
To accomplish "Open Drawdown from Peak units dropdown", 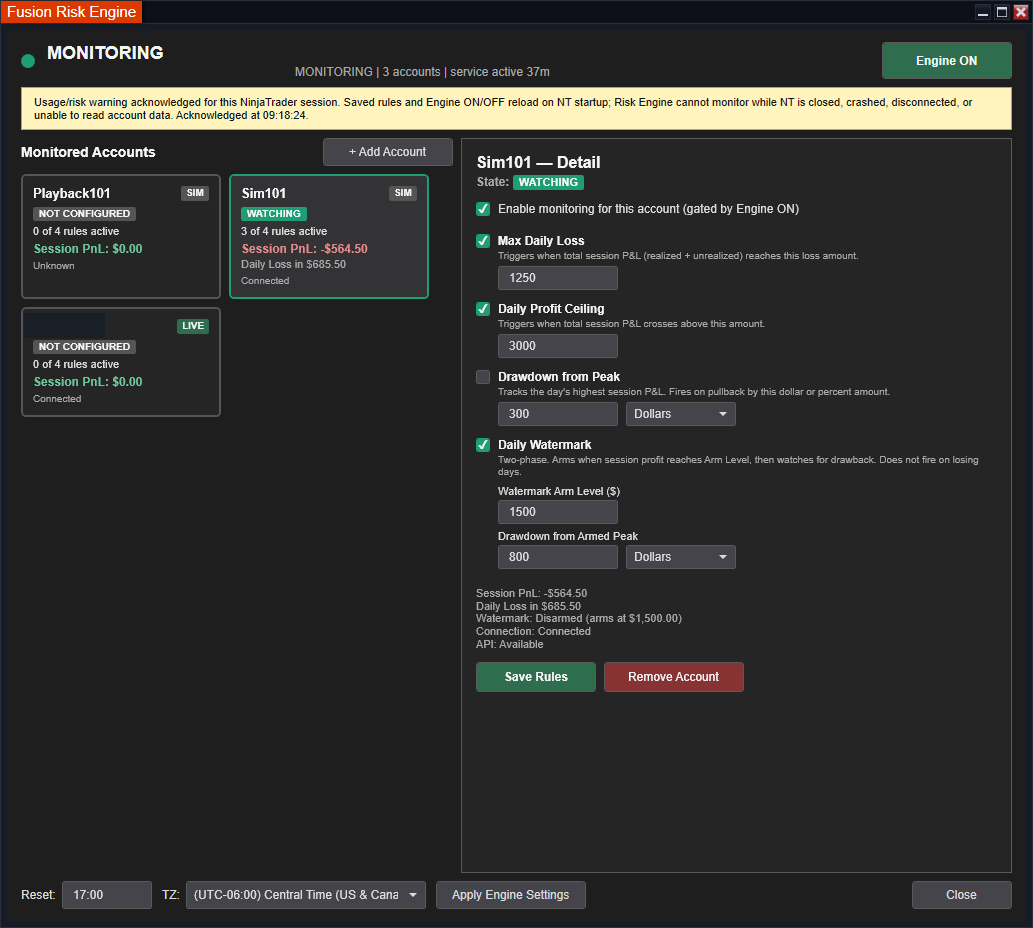I will tap(681, 414).
